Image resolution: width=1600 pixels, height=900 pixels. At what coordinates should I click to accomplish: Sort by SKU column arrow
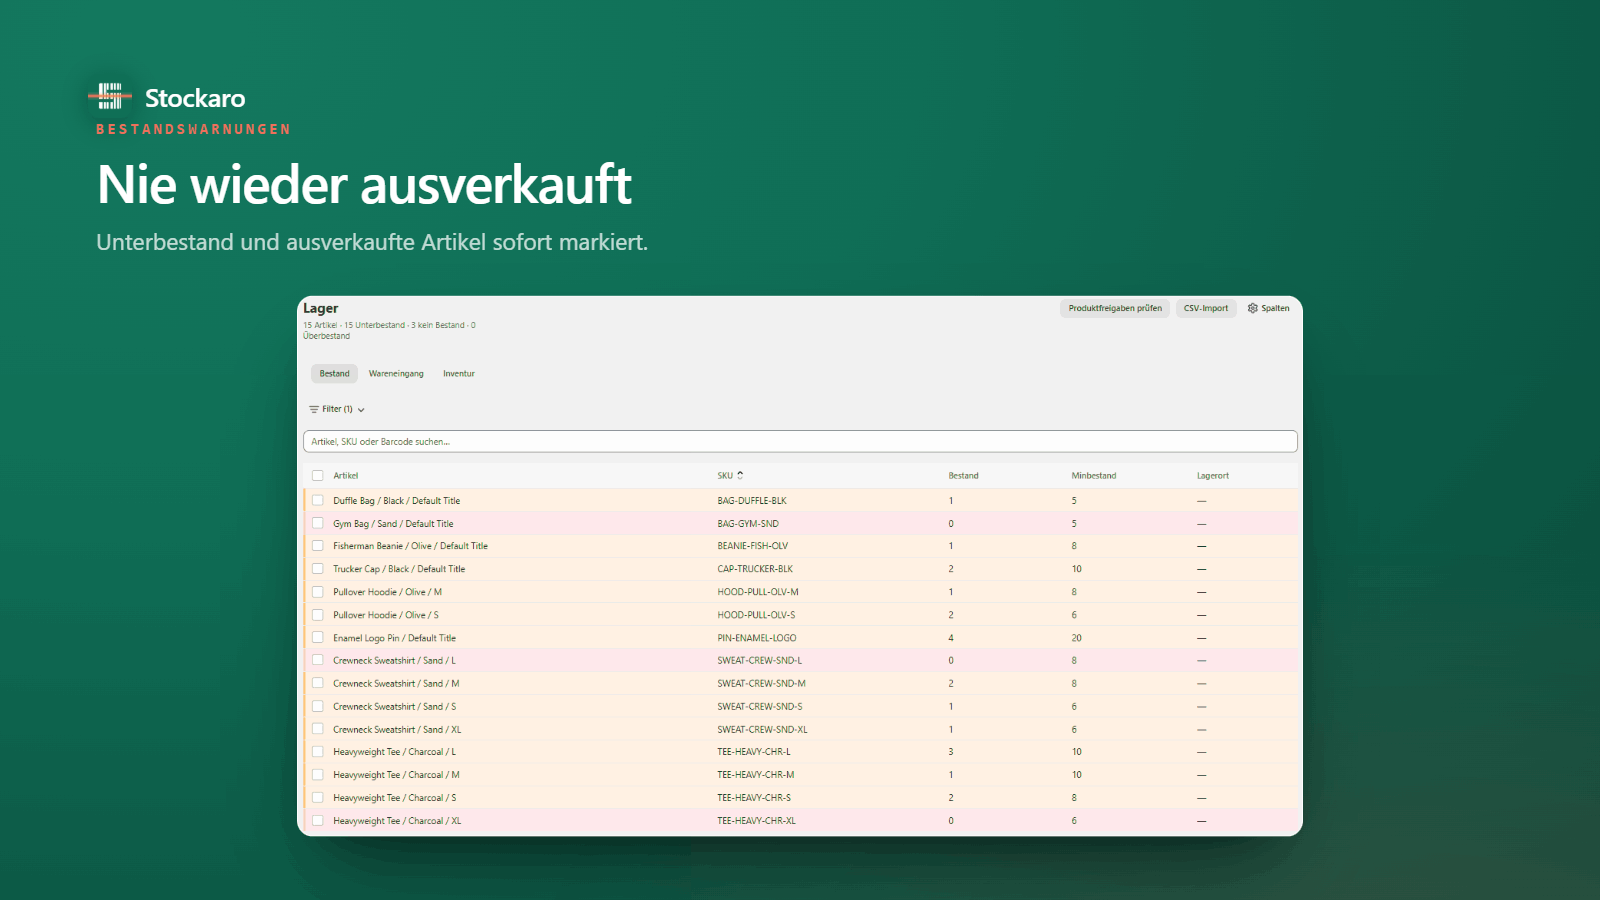click(x=740, y=475)
